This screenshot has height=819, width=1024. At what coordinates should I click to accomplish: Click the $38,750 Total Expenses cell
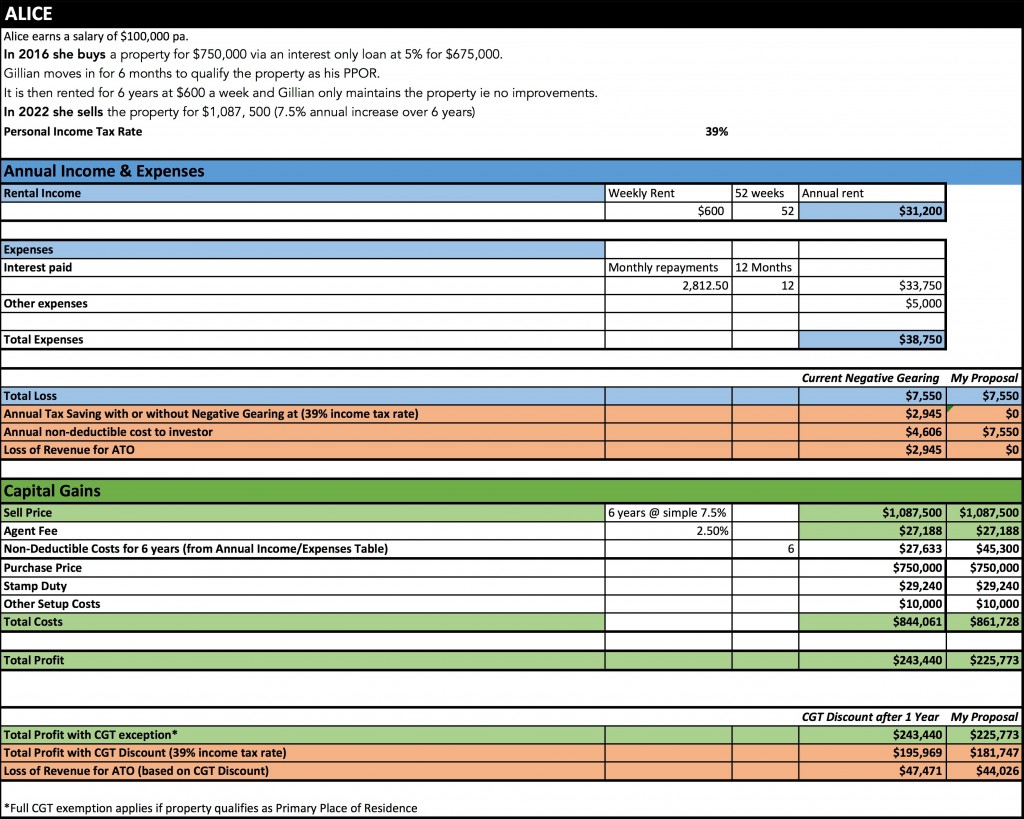918,339
